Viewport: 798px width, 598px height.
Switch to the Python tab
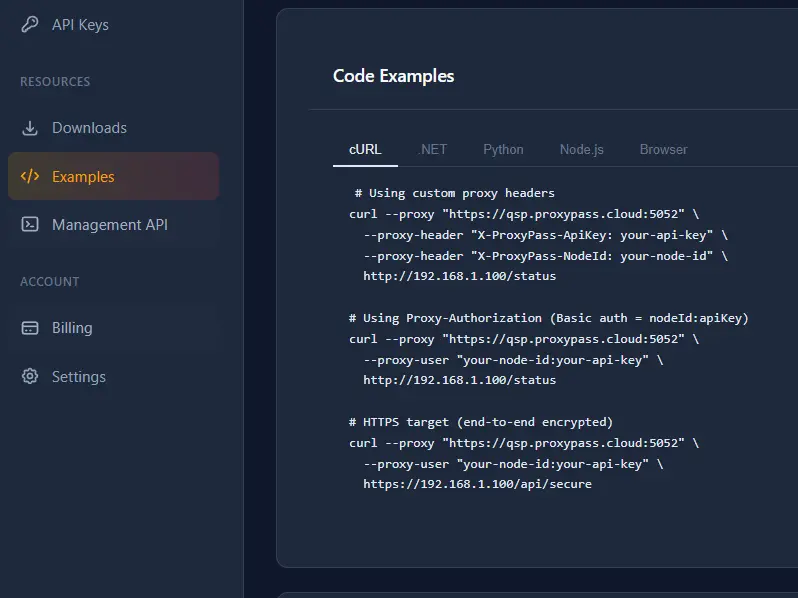503,150
